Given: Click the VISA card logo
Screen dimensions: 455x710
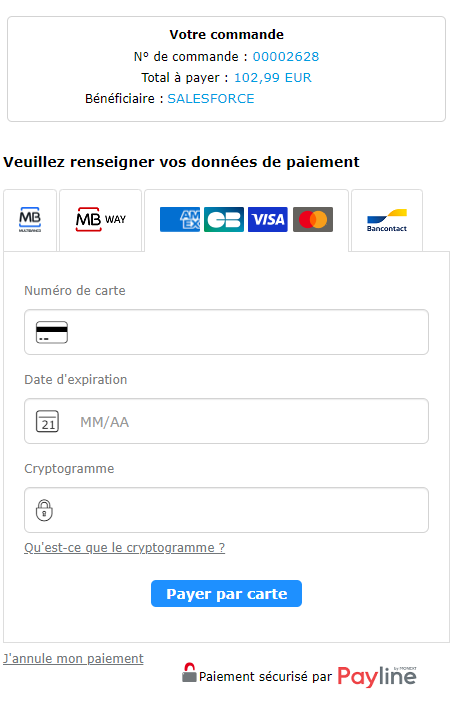Looking at the screenshot, I should click(x=268, y=220).
